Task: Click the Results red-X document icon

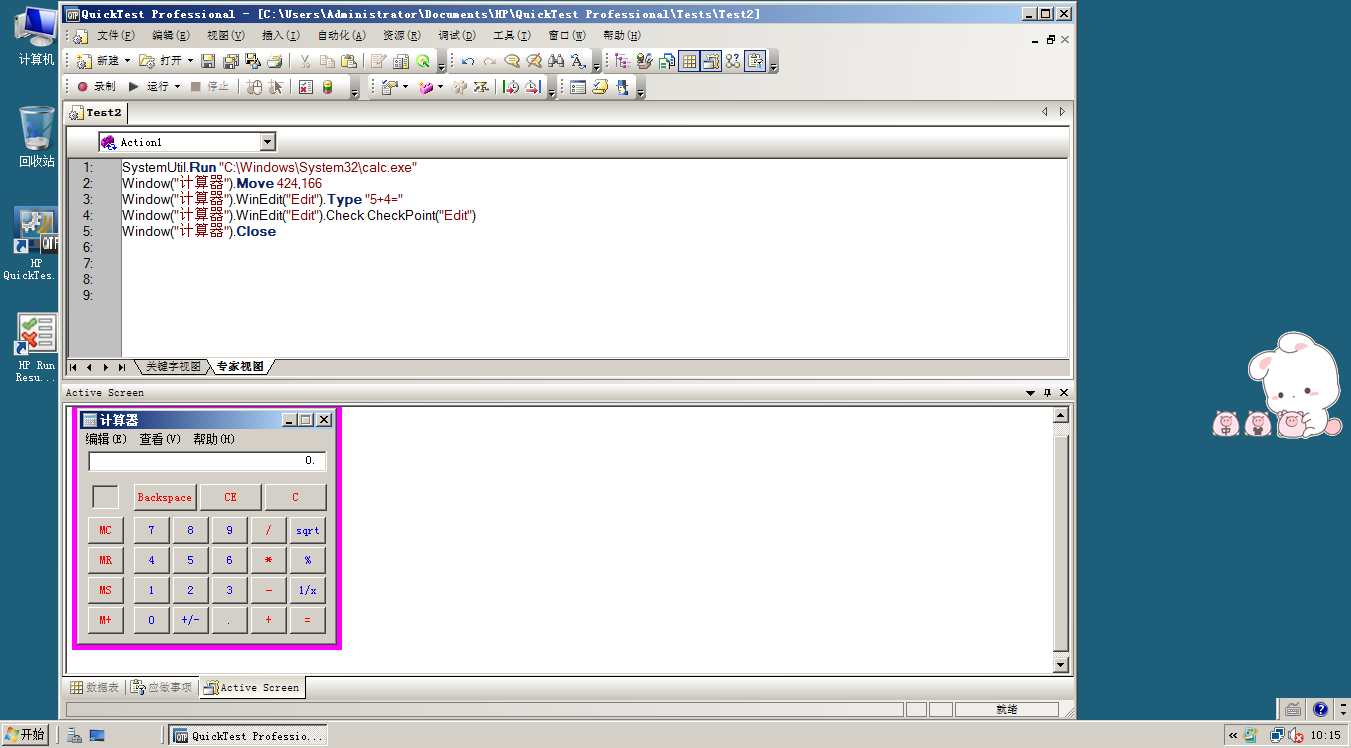Action: 306,87
